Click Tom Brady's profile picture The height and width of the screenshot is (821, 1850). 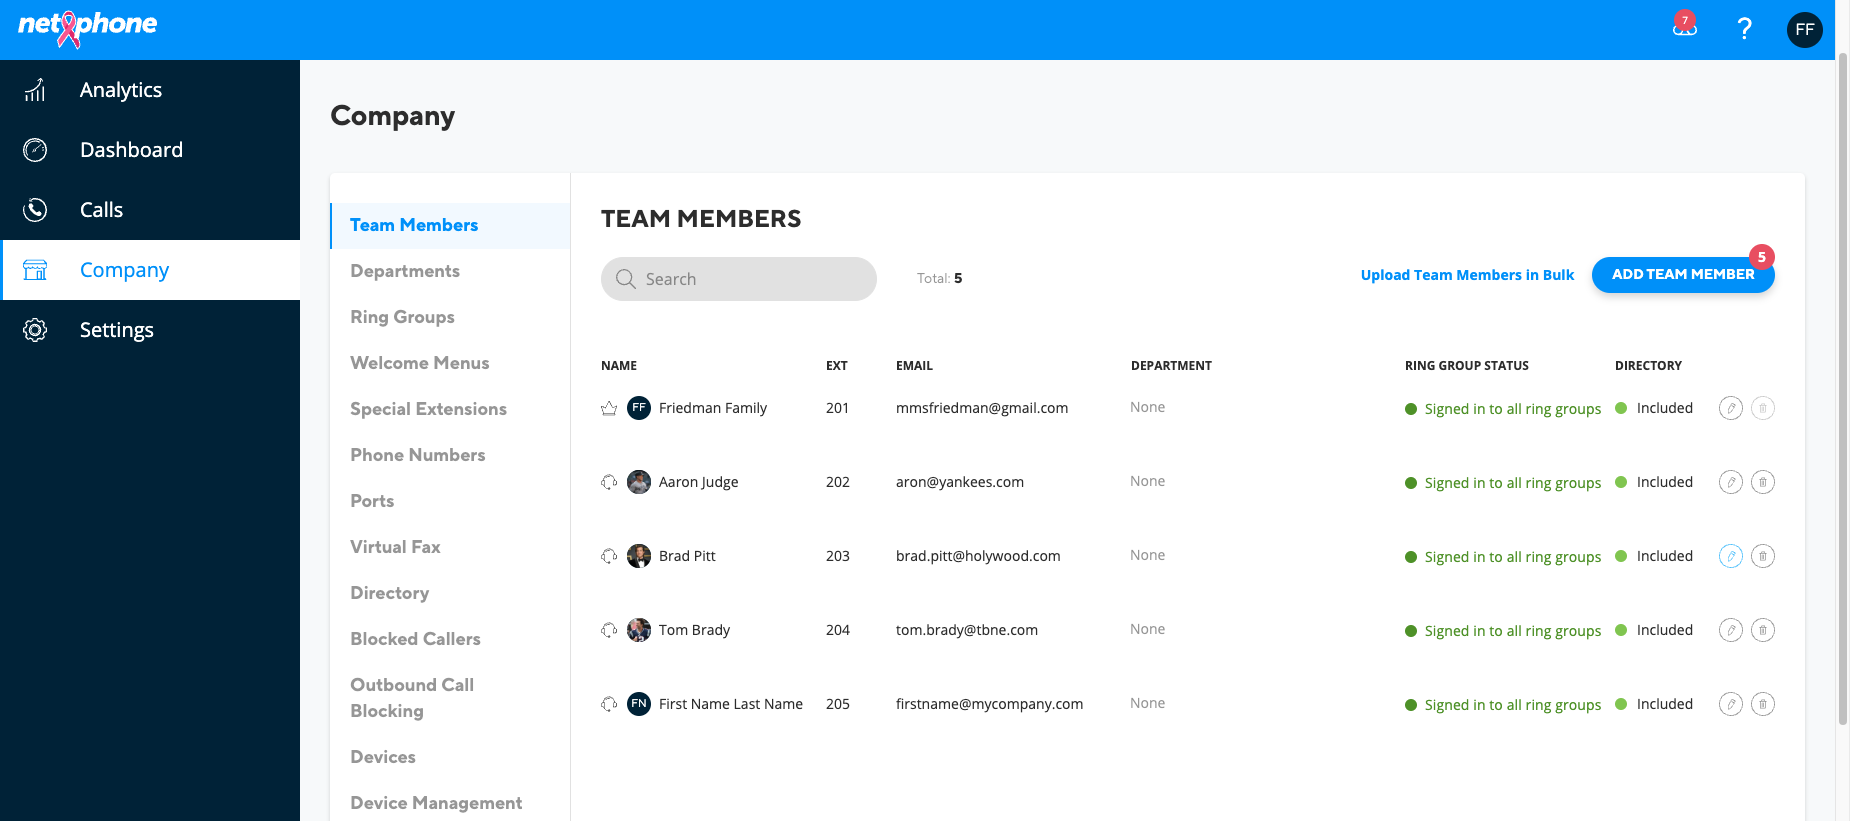tap(639, 630)
